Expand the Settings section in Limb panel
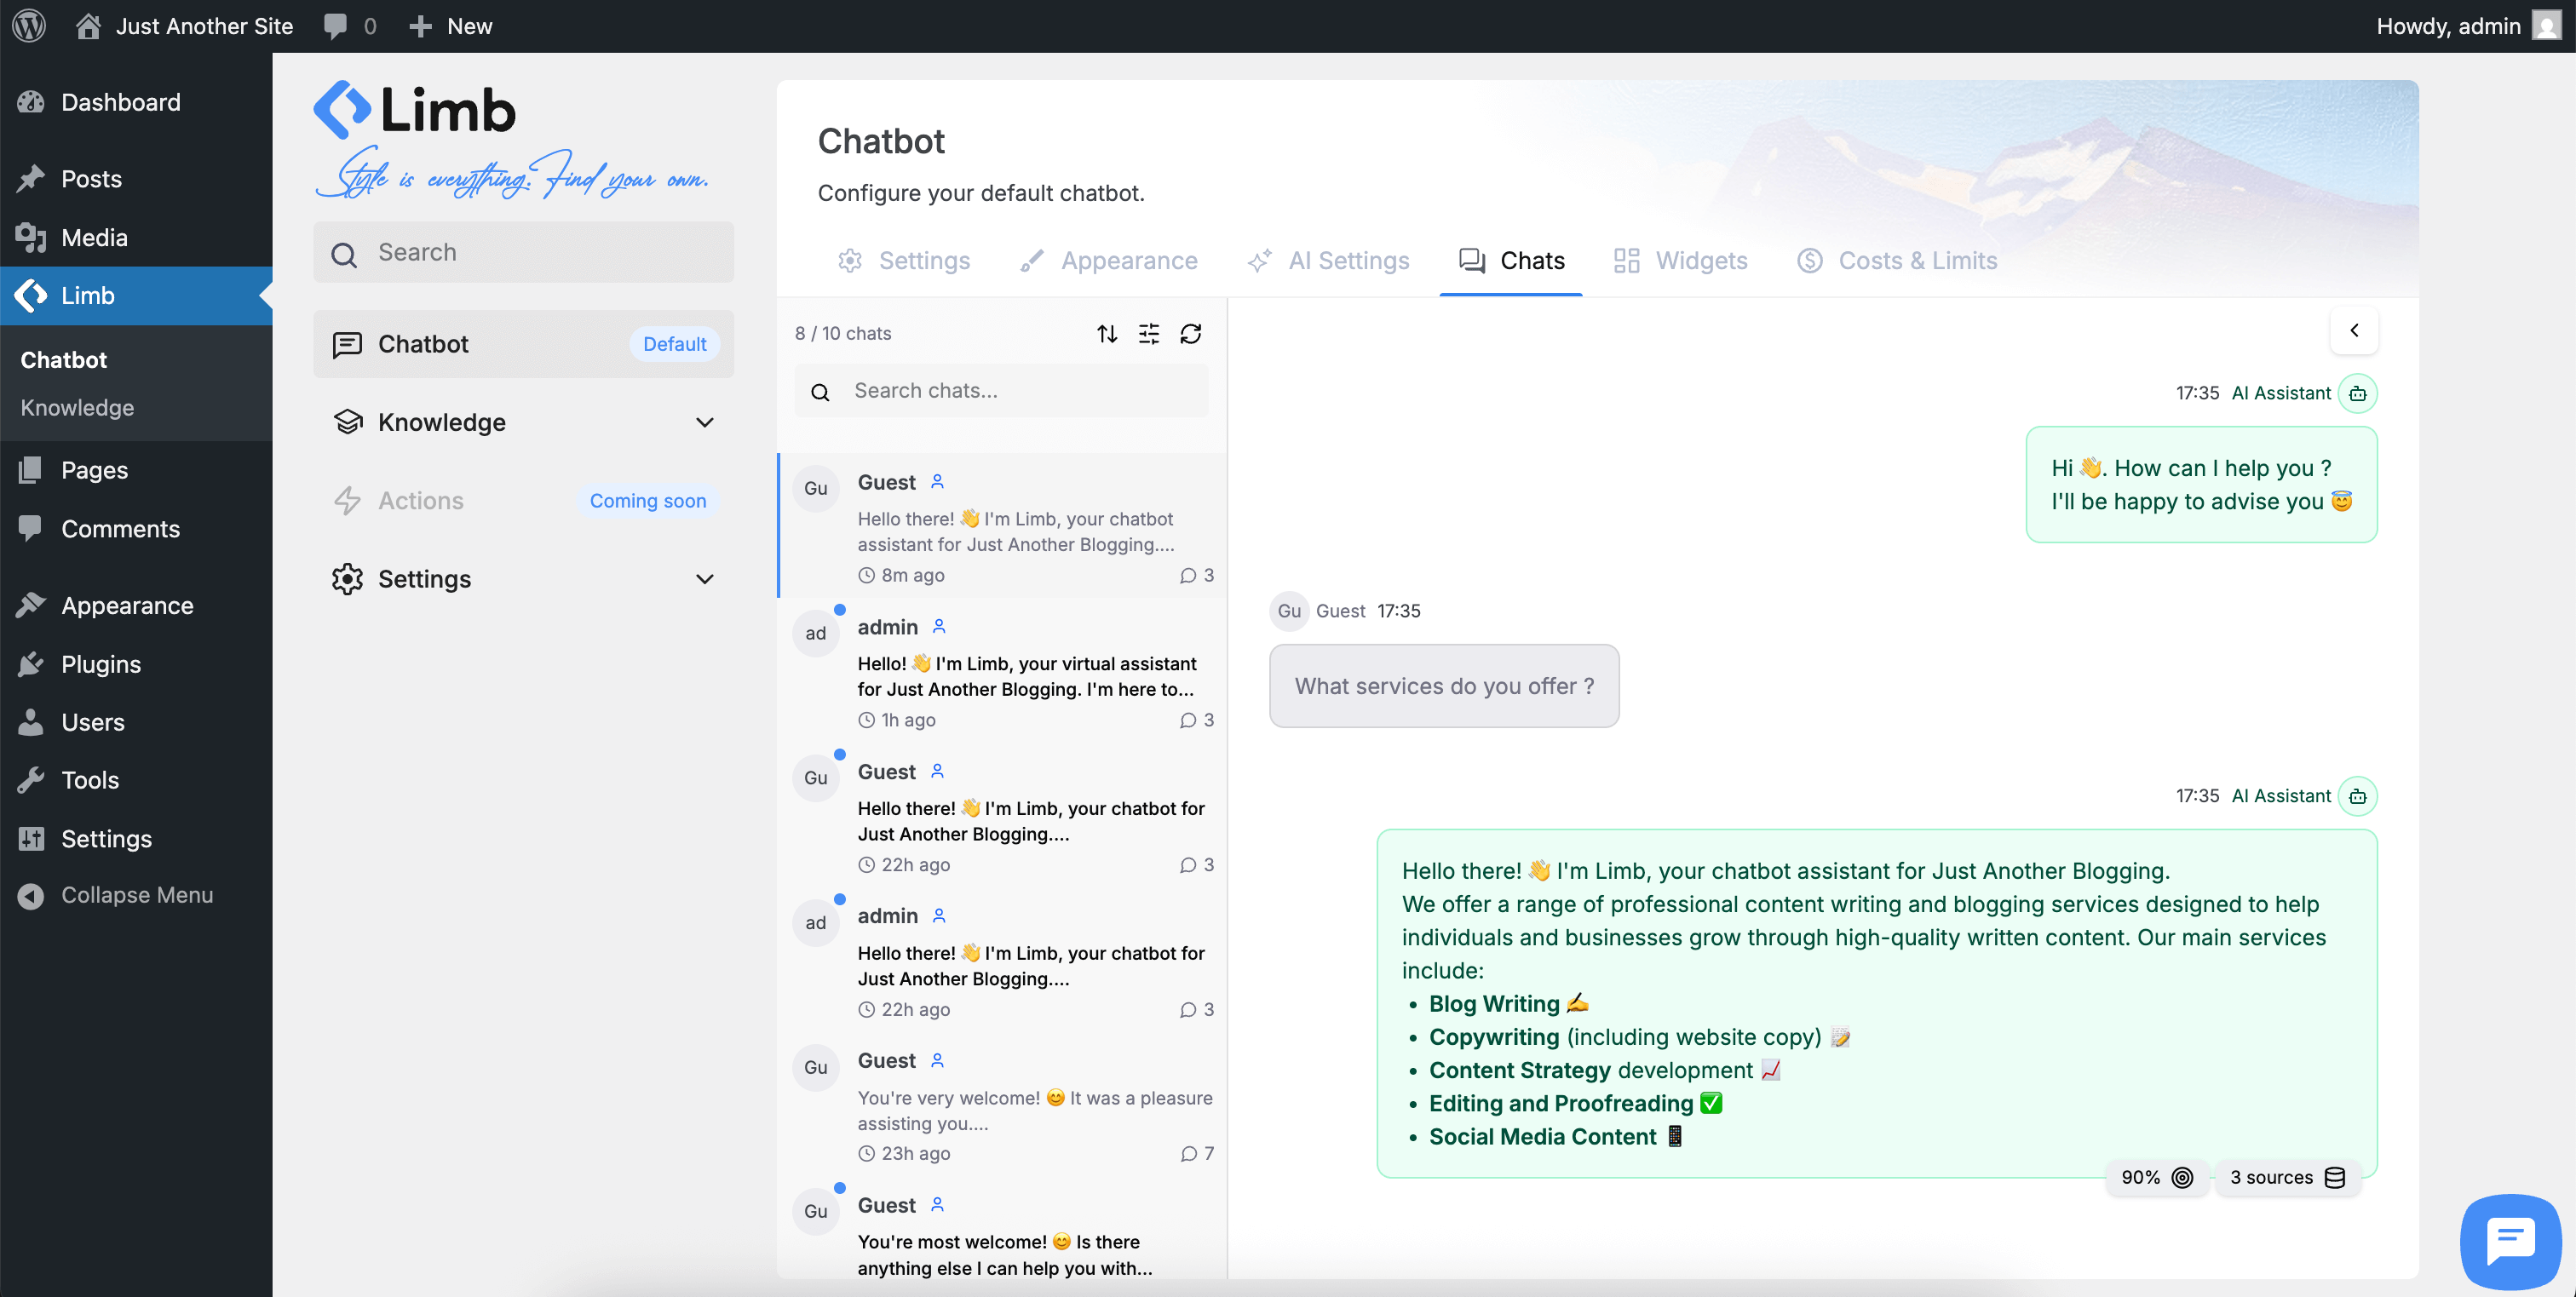 pos(705,579)
